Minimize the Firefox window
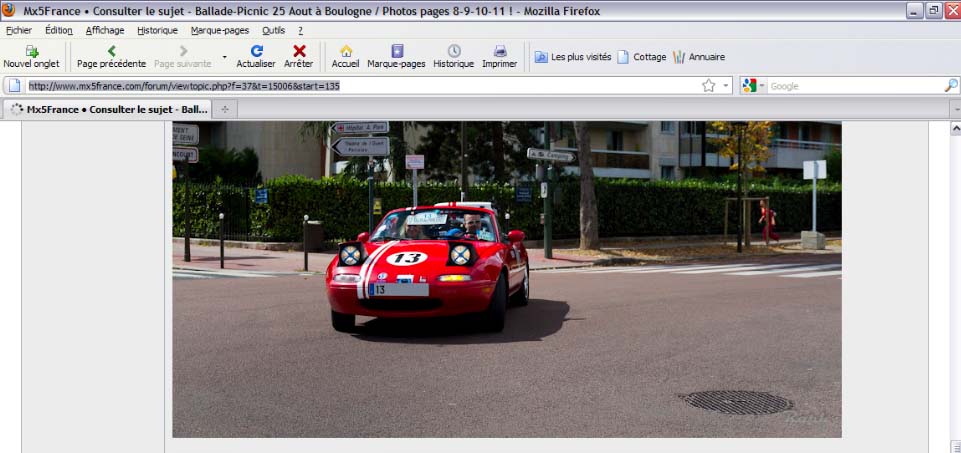This screenshot has height=453, width=961. pyautogui.click(x=914, y=10)
